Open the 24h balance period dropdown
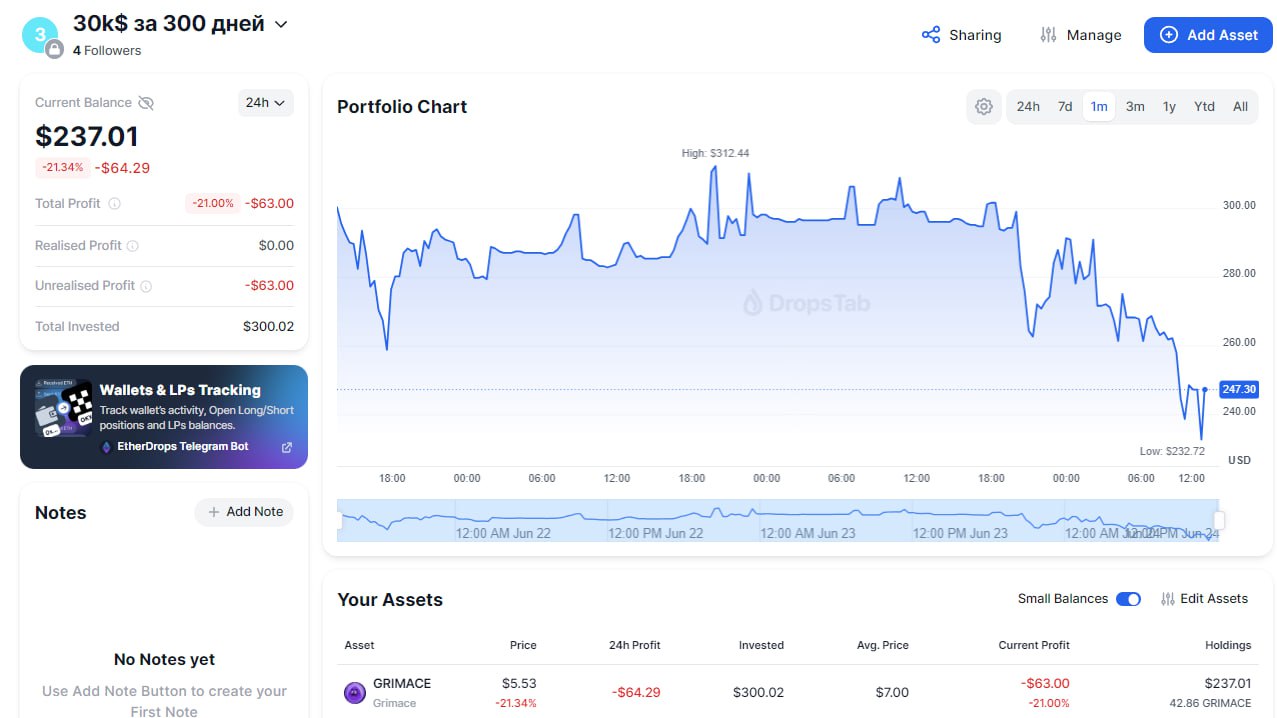Screen dimensions: 1277x718 pos(266,103)
